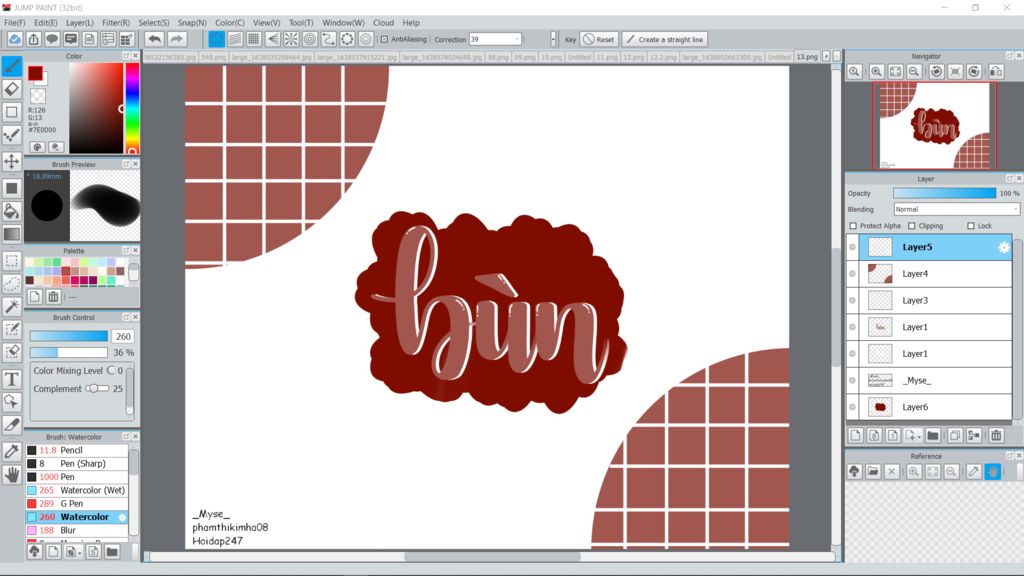
Task: Open the Correction value dropdown
Action: pyautogui.click(x=517, y=39)
